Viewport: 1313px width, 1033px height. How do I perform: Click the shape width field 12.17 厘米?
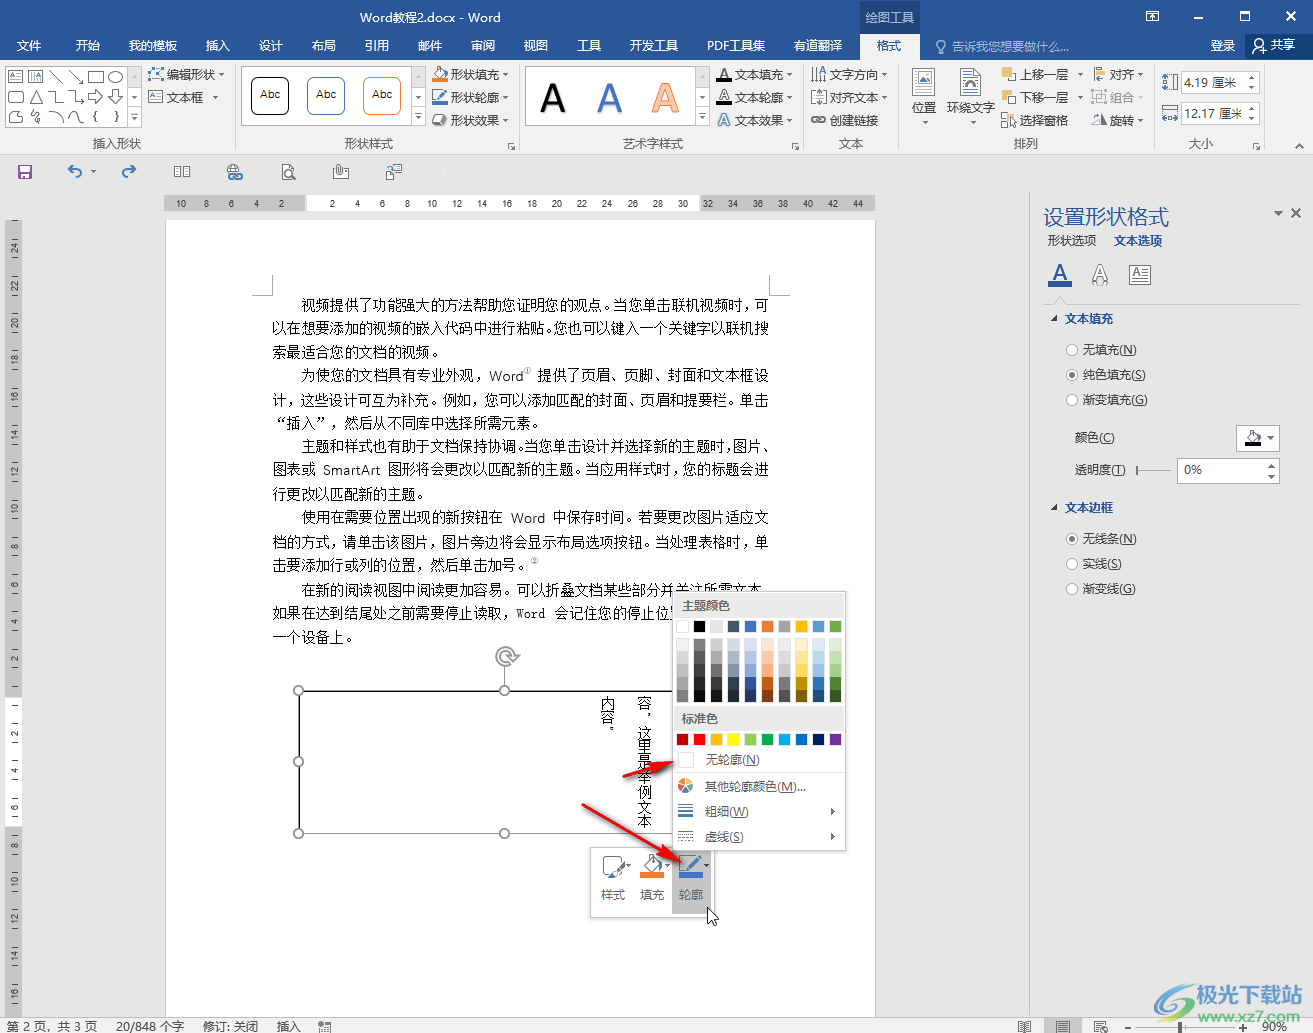click(x=1213, y=114)
